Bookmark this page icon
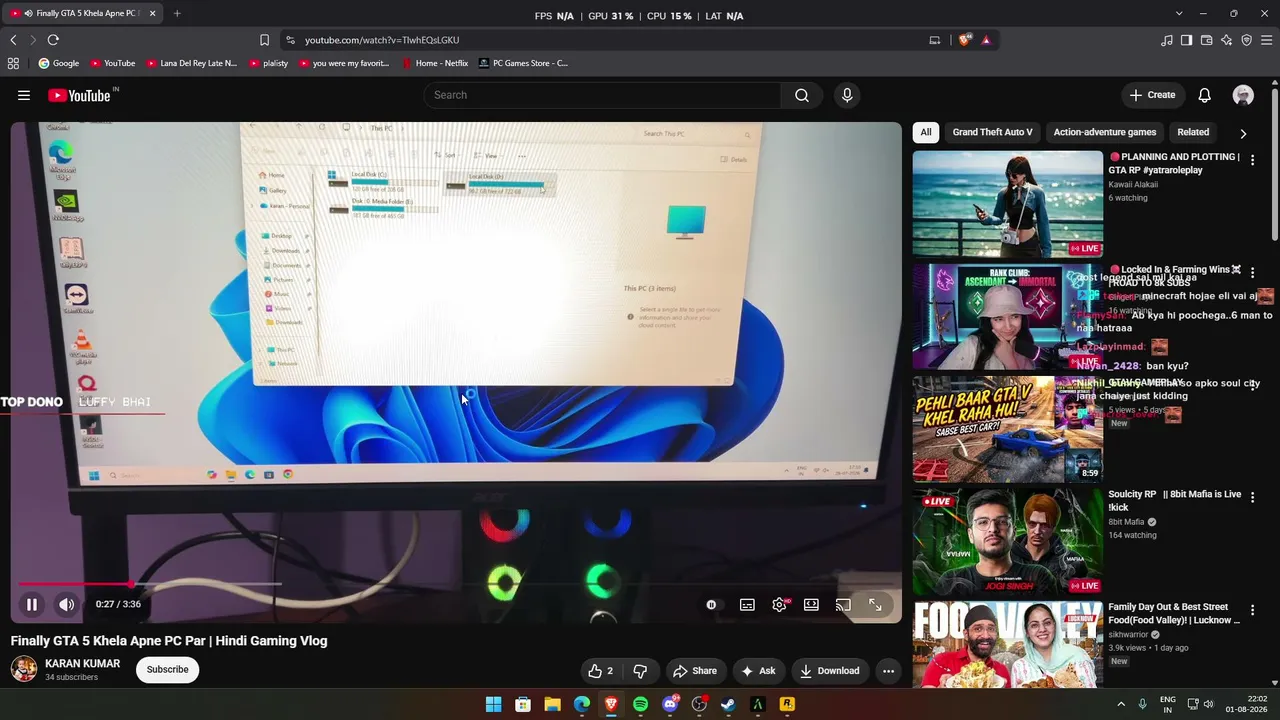 [264, 40]
